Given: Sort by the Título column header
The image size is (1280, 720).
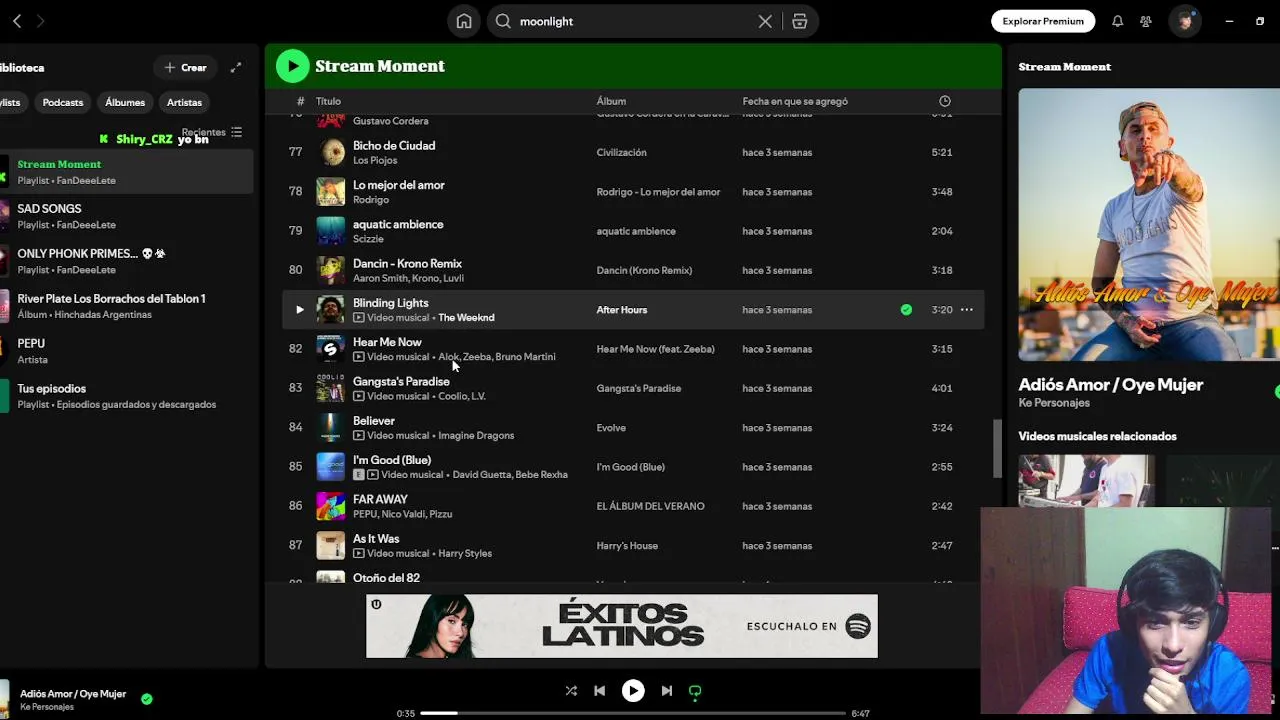Looking at the screenshot, I should pyautogui.click(x=328, y=101).
